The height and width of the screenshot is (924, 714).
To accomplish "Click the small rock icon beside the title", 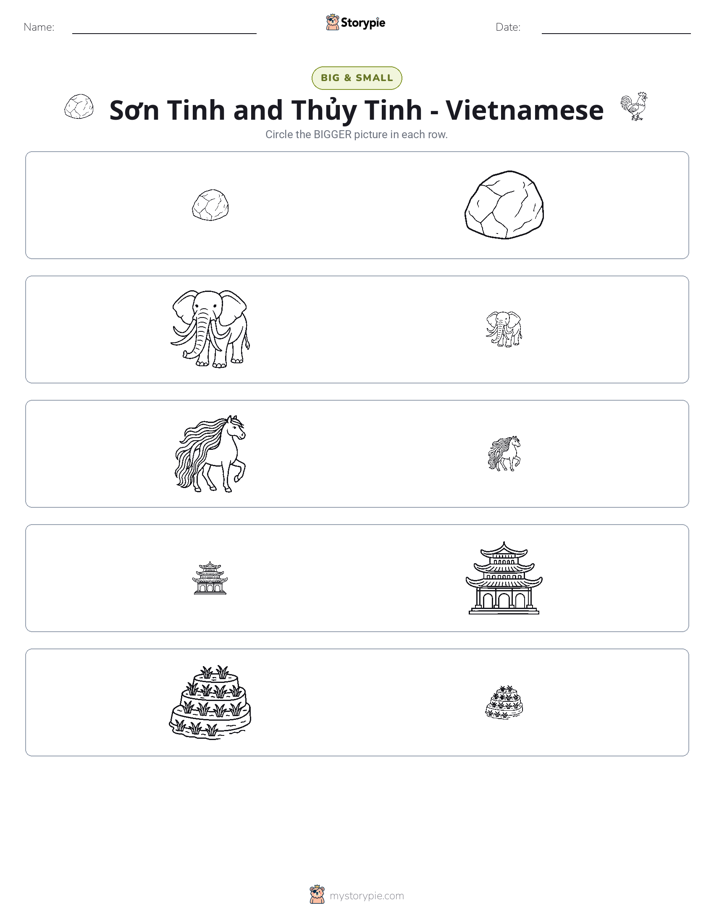I will (79, 107).
